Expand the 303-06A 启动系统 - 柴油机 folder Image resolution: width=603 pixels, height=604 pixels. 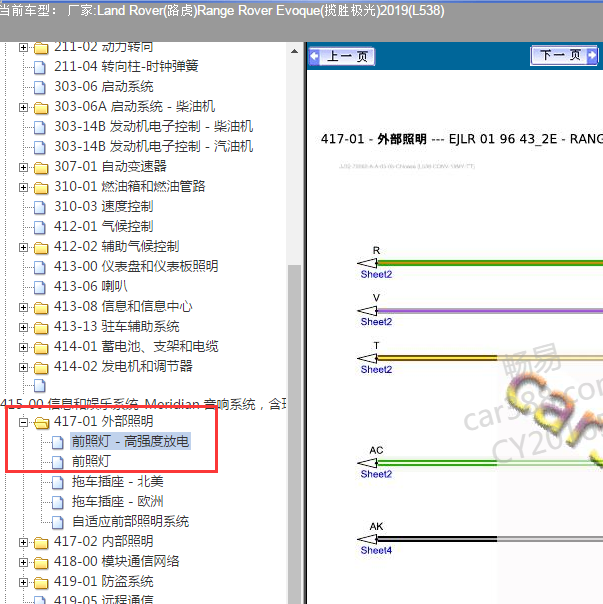23,107
